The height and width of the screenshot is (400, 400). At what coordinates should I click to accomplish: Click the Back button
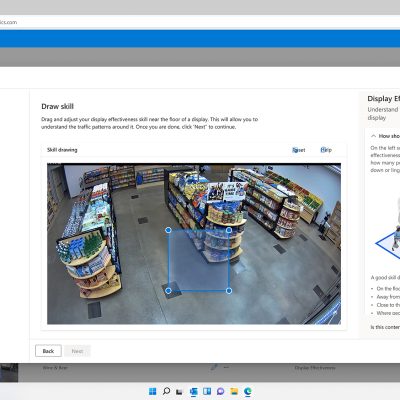[x=48, y=351]
